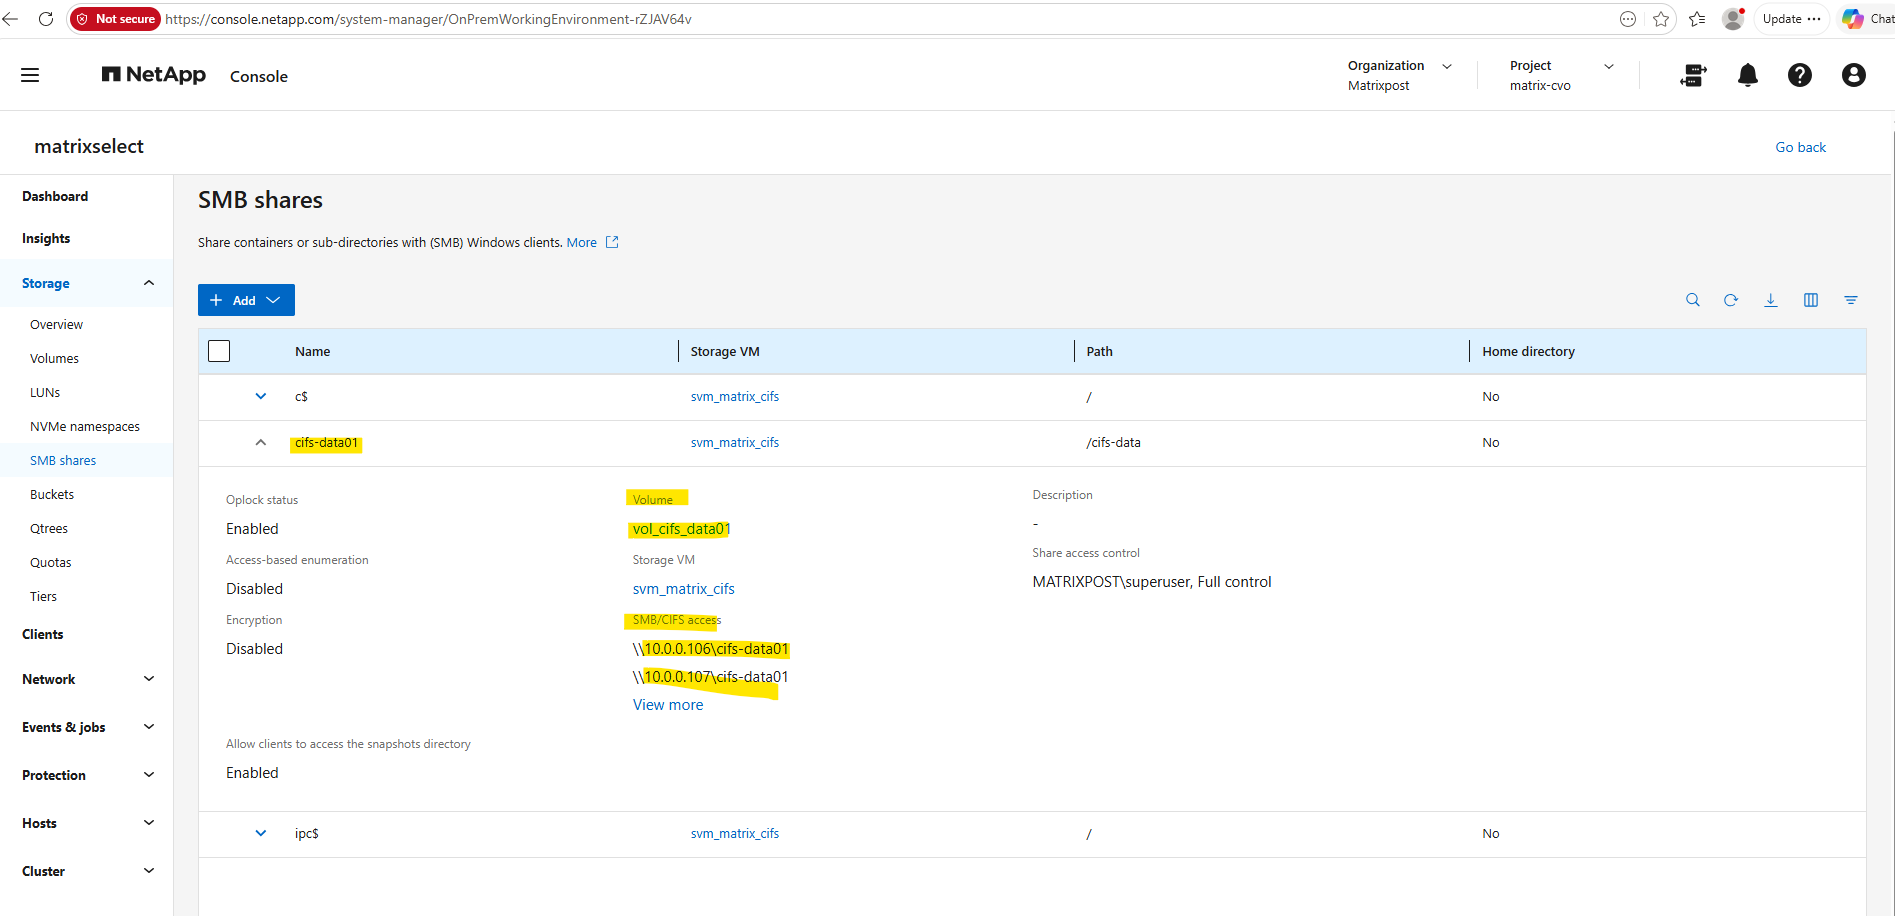1895x916 pixels.
Task: Refresh the SMB shares list
Action: pyautogui.click(x=1731, y=300)
